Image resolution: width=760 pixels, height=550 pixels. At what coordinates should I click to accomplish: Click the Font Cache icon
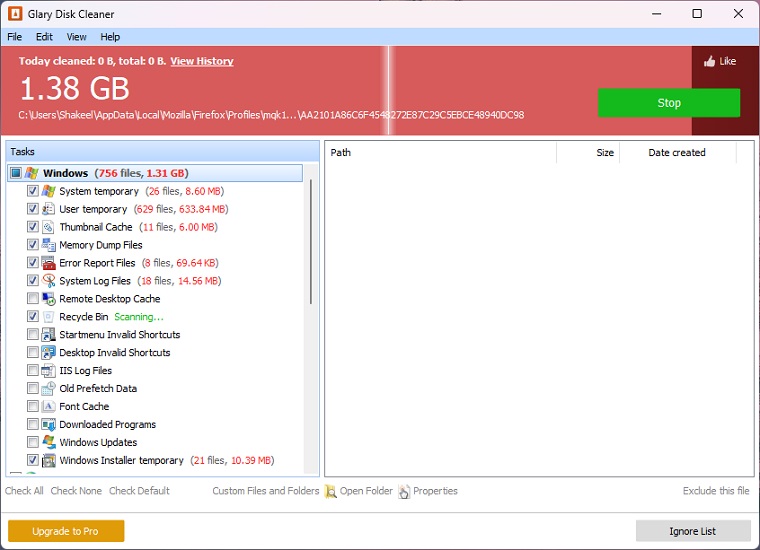click(48, 406)
